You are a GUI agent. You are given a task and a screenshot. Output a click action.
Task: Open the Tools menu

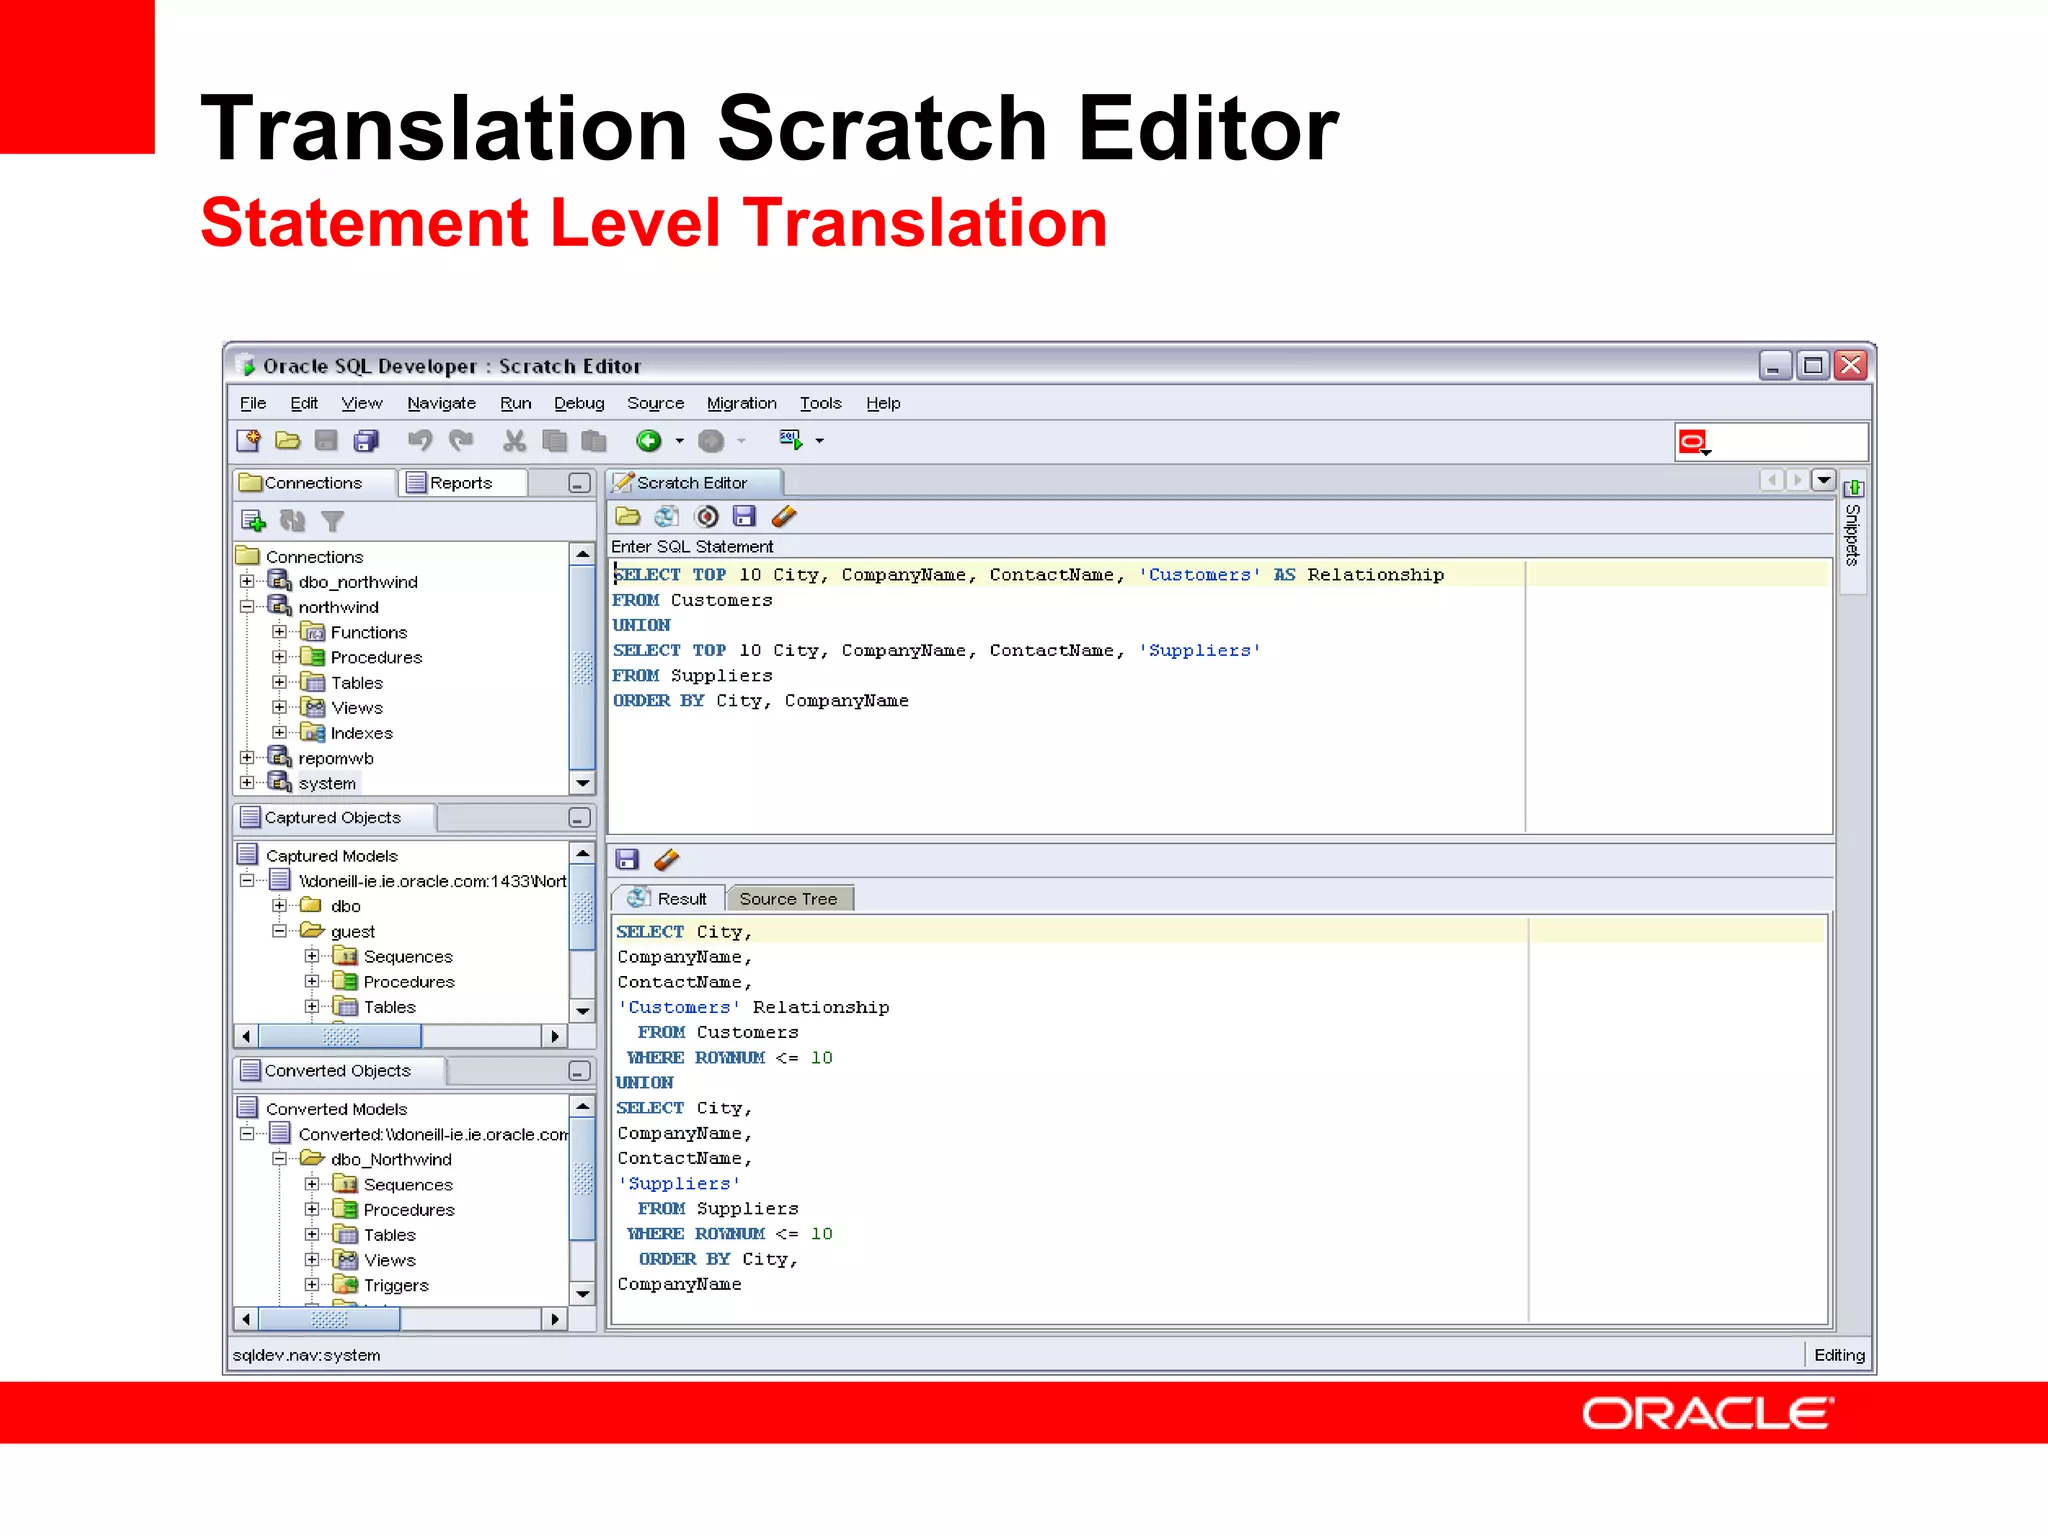tap(820, 403)
